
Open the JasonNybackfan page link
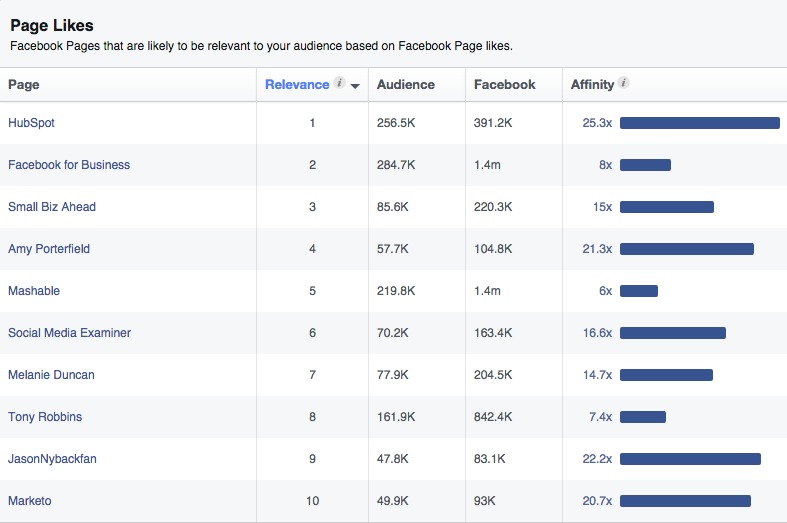pyautogui.click(x=52, y=459)
